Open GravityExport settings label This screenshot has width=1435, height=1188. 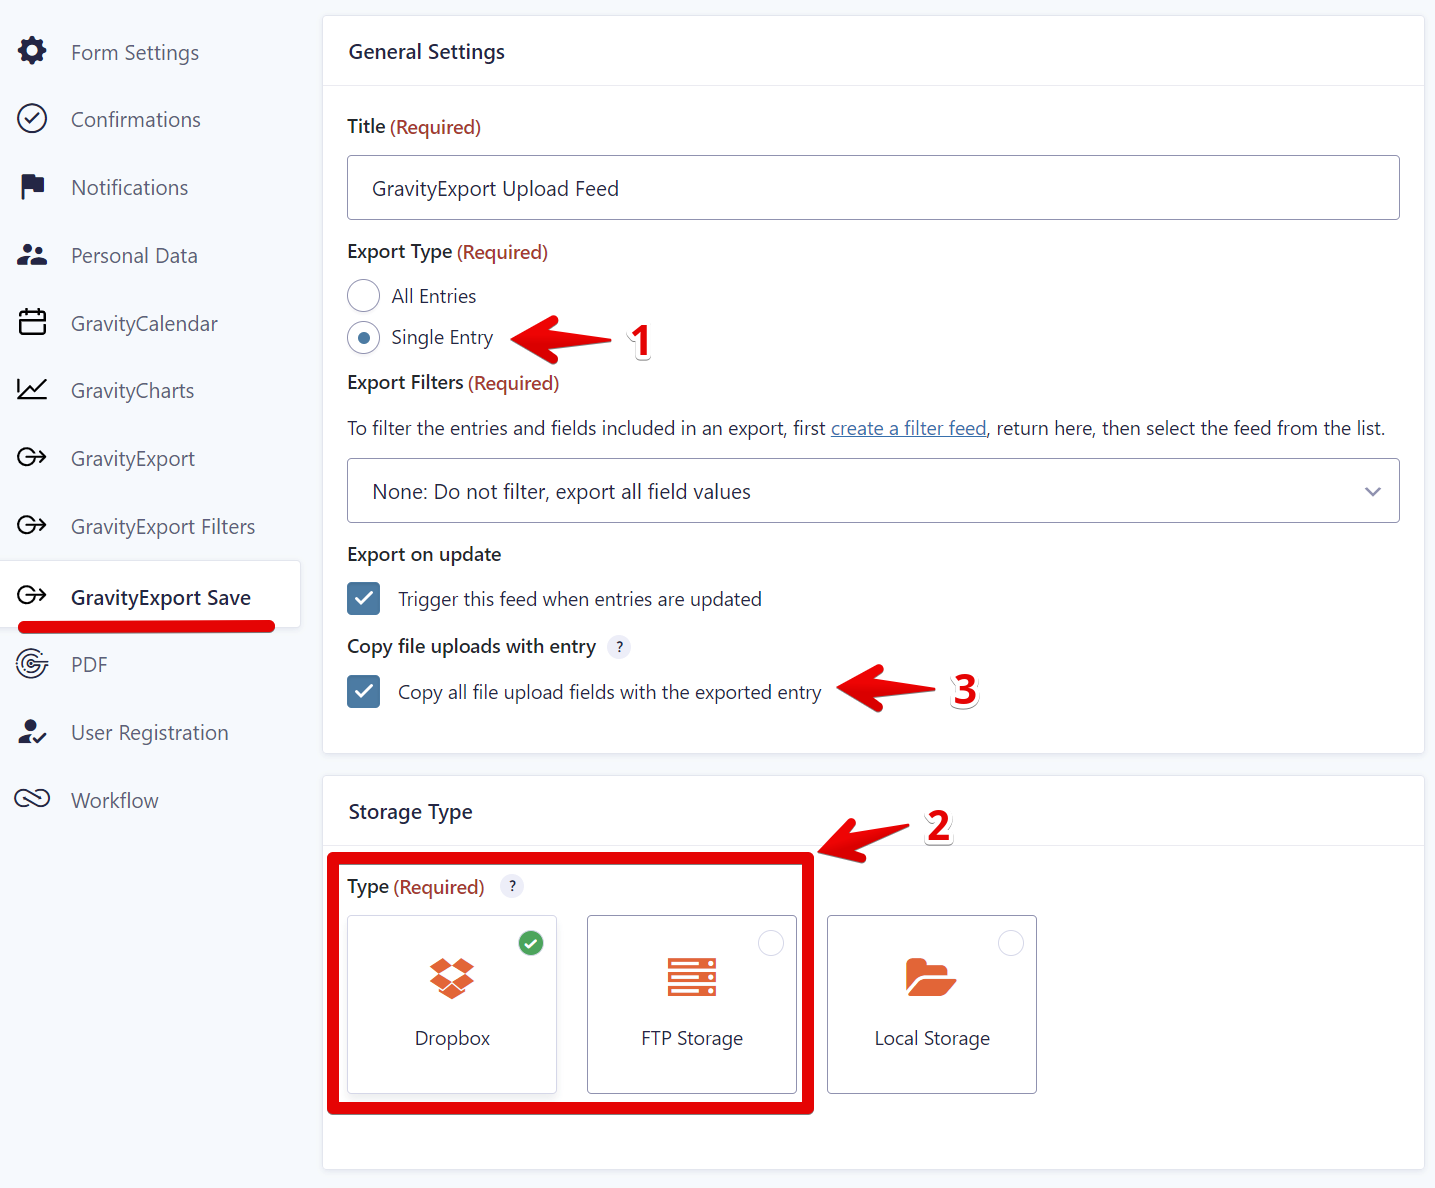(x=133, y=459)
